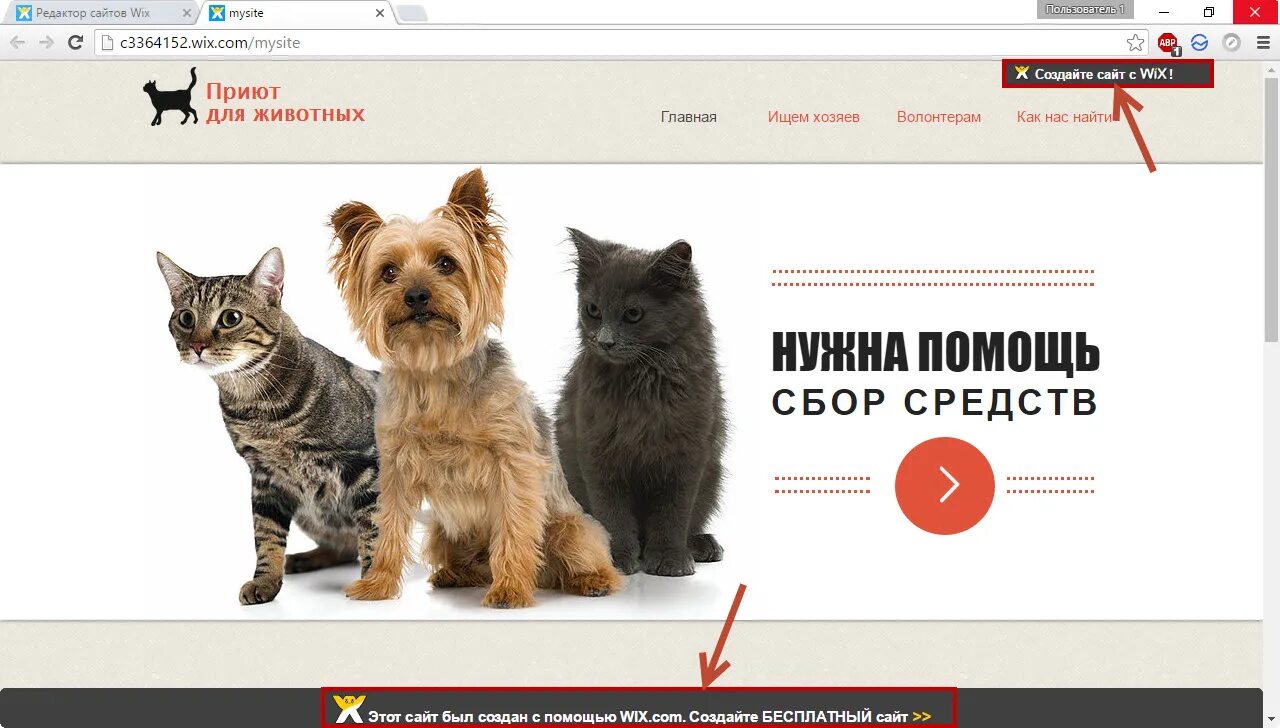Open the new tab button

(x=412, y=13)
